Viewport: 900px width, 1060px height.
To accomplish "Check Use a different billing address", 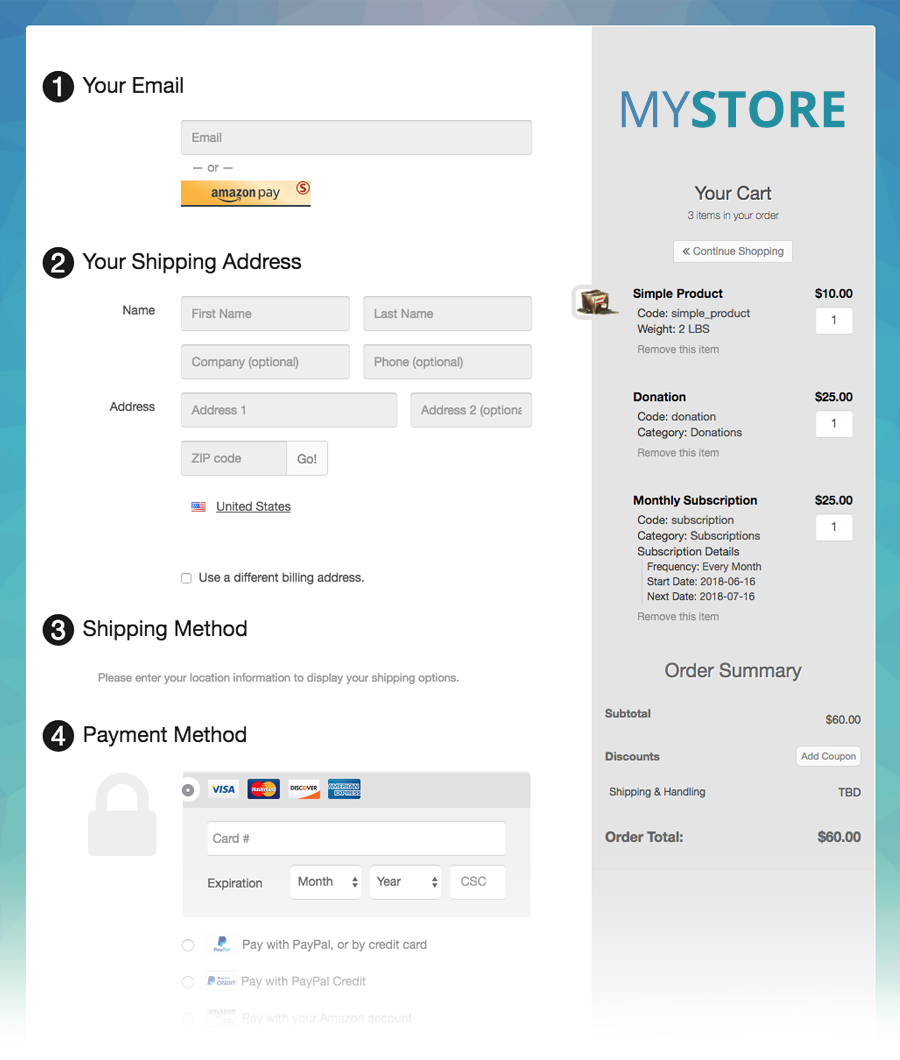I will (187, 578).
